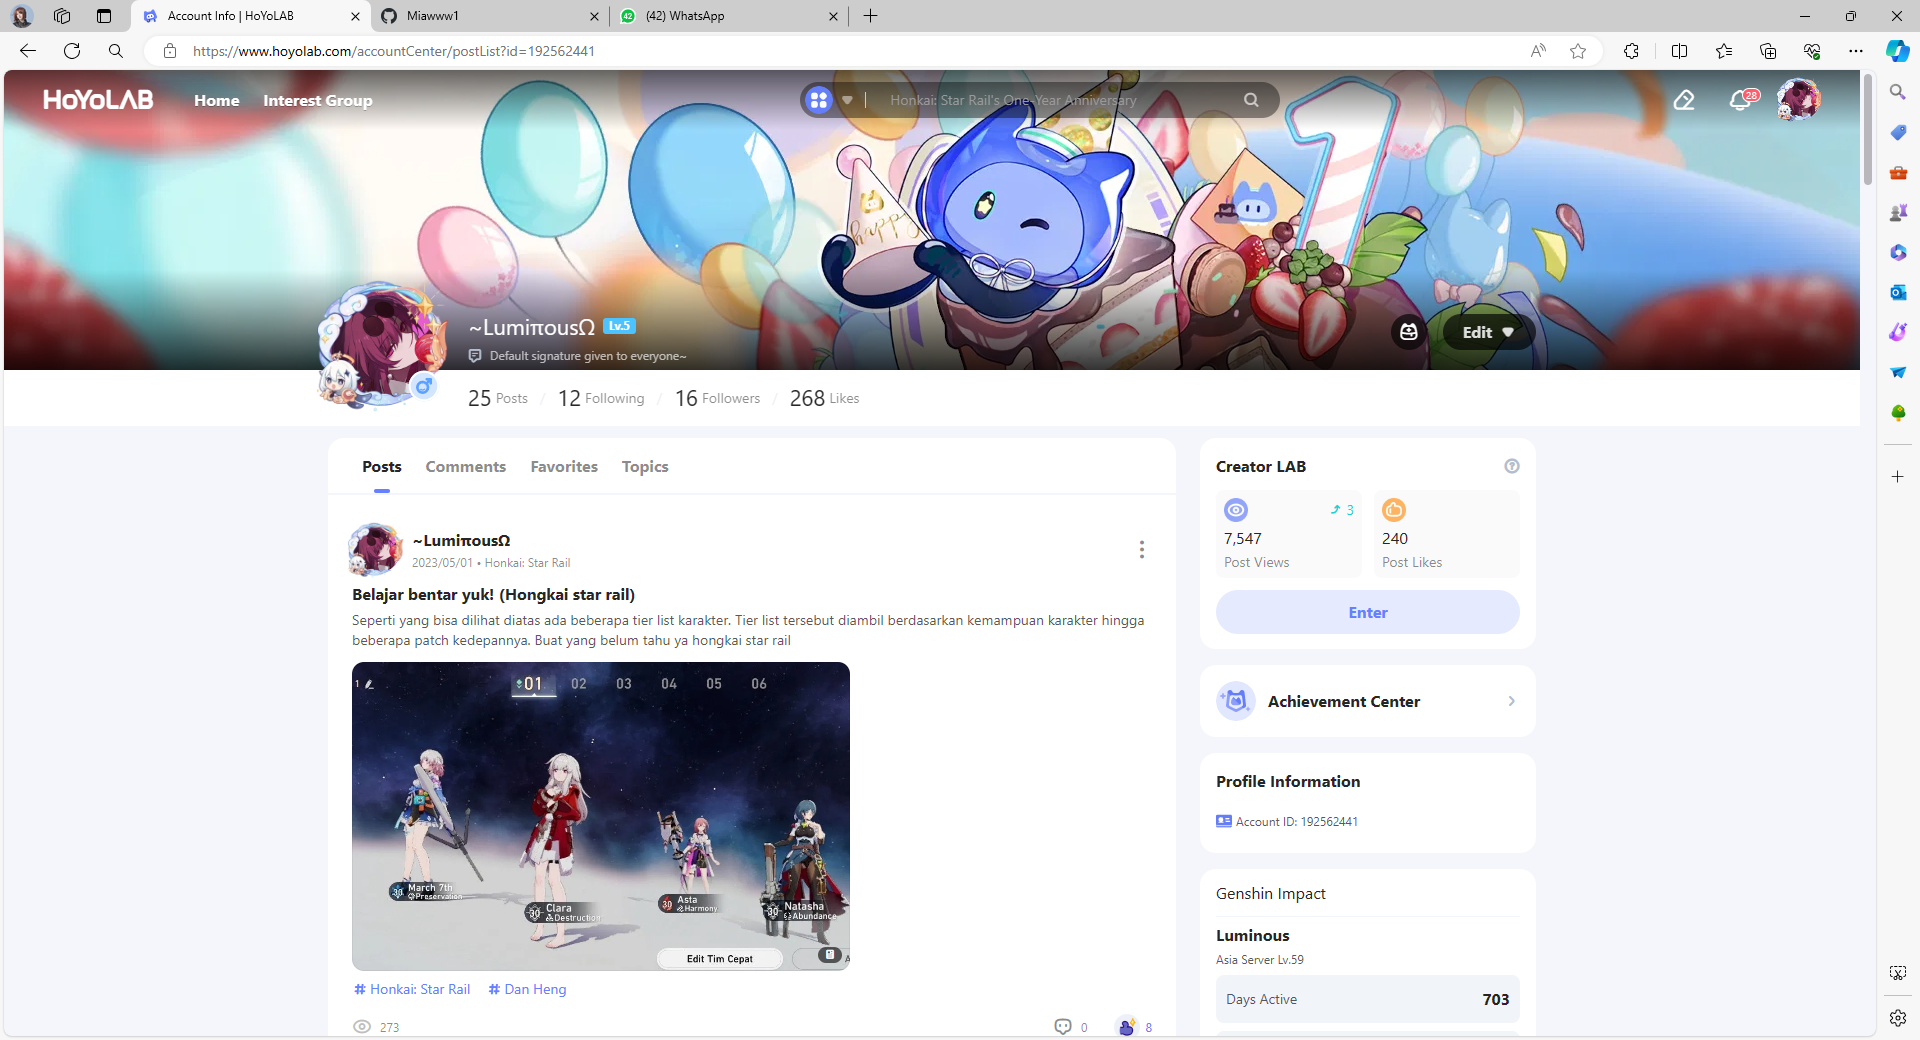Click the create post pencil icon
This screenshot has width=1920, height=1040.
coord(1684,100)
